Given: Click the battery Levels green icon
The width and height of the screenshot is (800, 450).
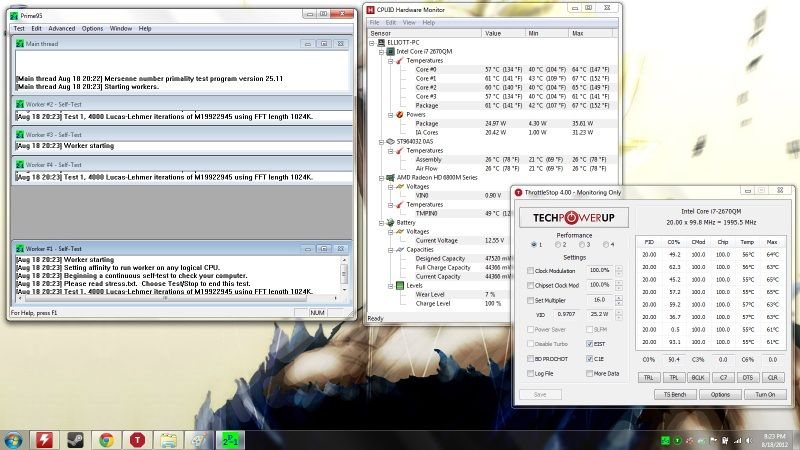Looking at the screenshot, I should [x=399, y=285].
